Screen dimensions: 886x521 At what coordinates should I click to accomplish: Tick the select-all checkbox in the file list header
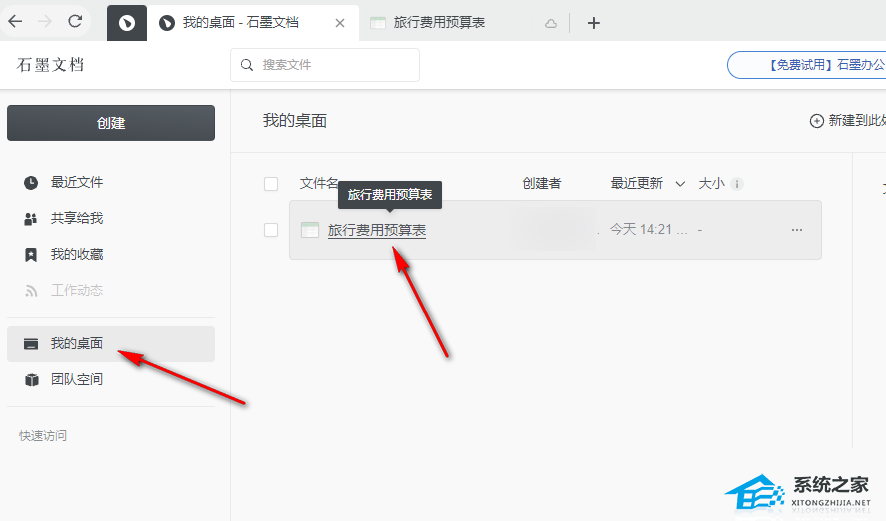click(271, 184)
